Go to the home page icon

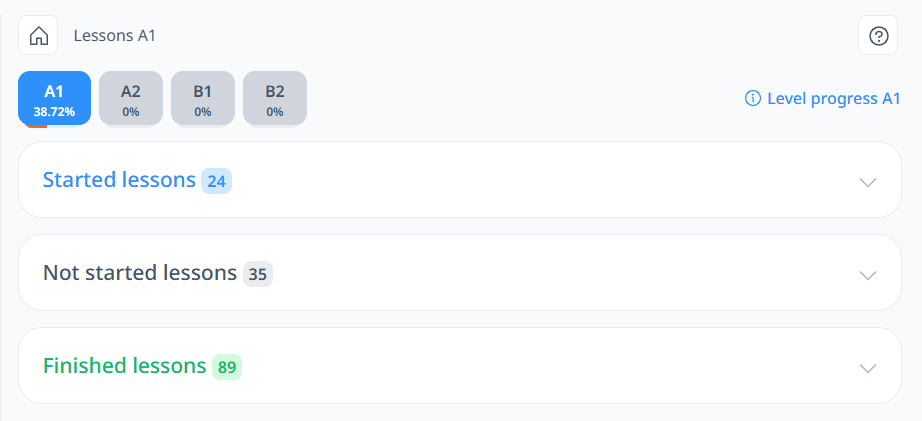tap(38, 35)
